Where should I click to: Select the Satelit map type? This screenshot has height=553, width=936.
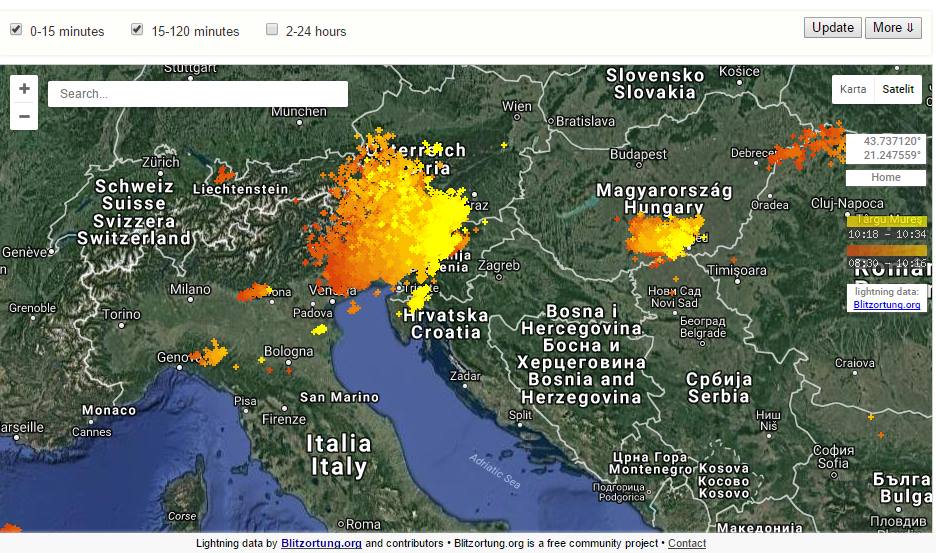point(897,89)
